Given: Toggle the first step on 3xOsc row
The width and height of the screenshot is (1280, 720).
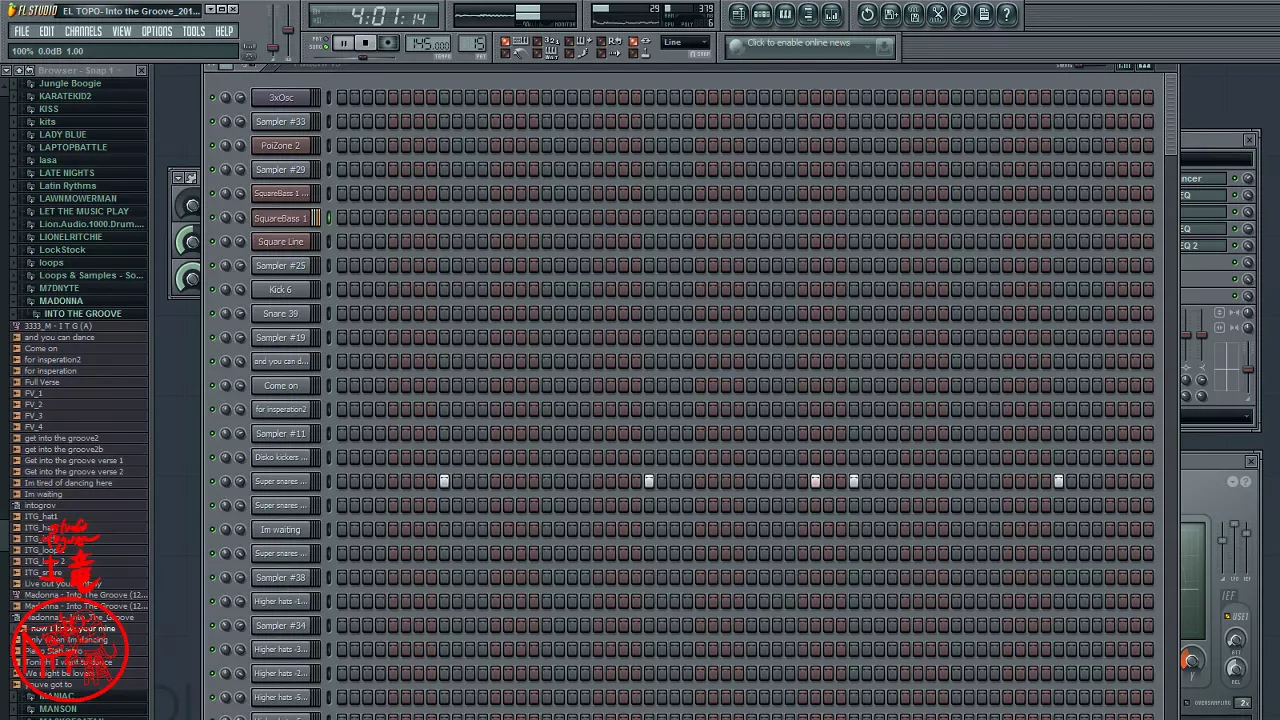Looking at the screenshot, I should [x=342, y=97].
